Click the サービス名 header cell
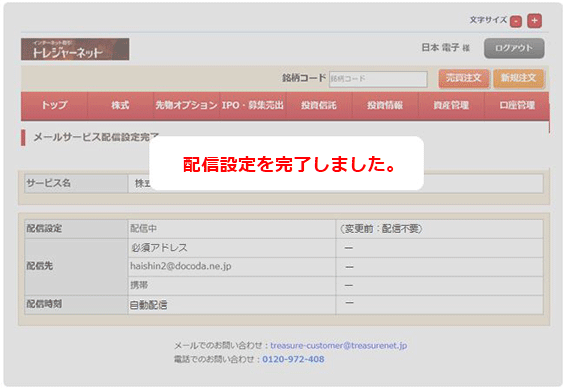The image size is (567, 391). 76,184
